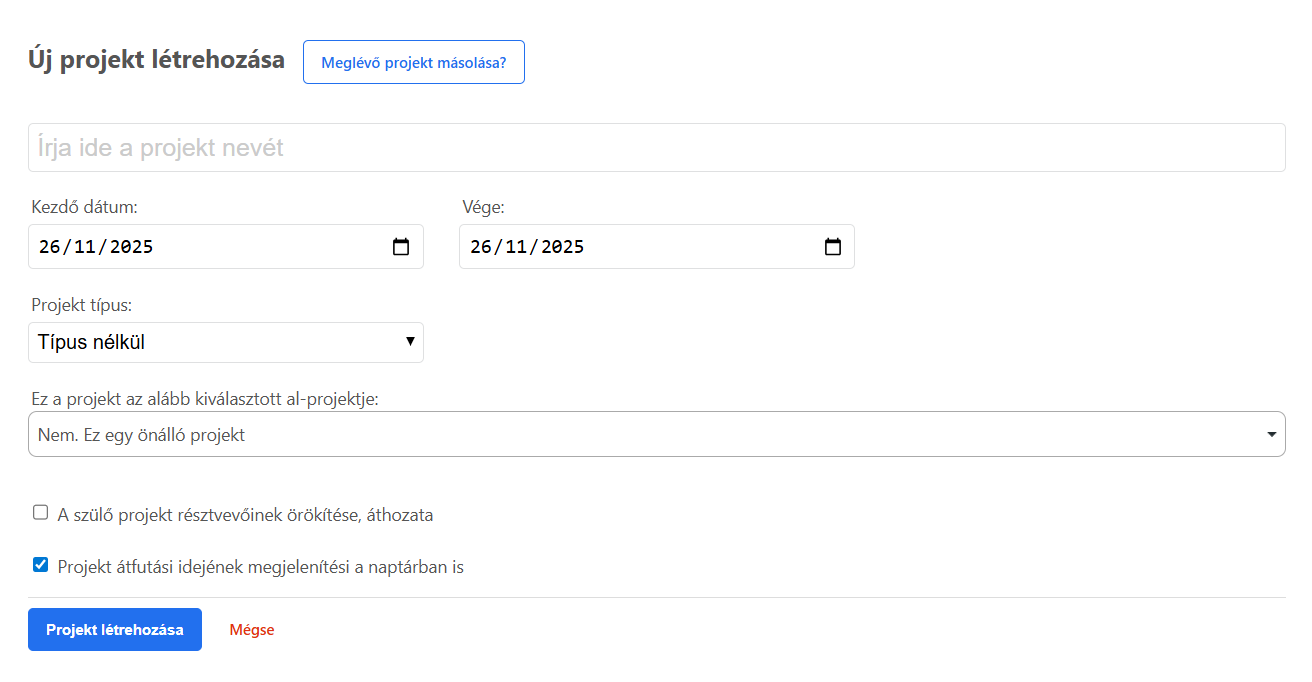The image size is (1312, 682).
Task: Open the Vége date calendar picker icon
Action: pyautogui.click(x=832, y=247)
